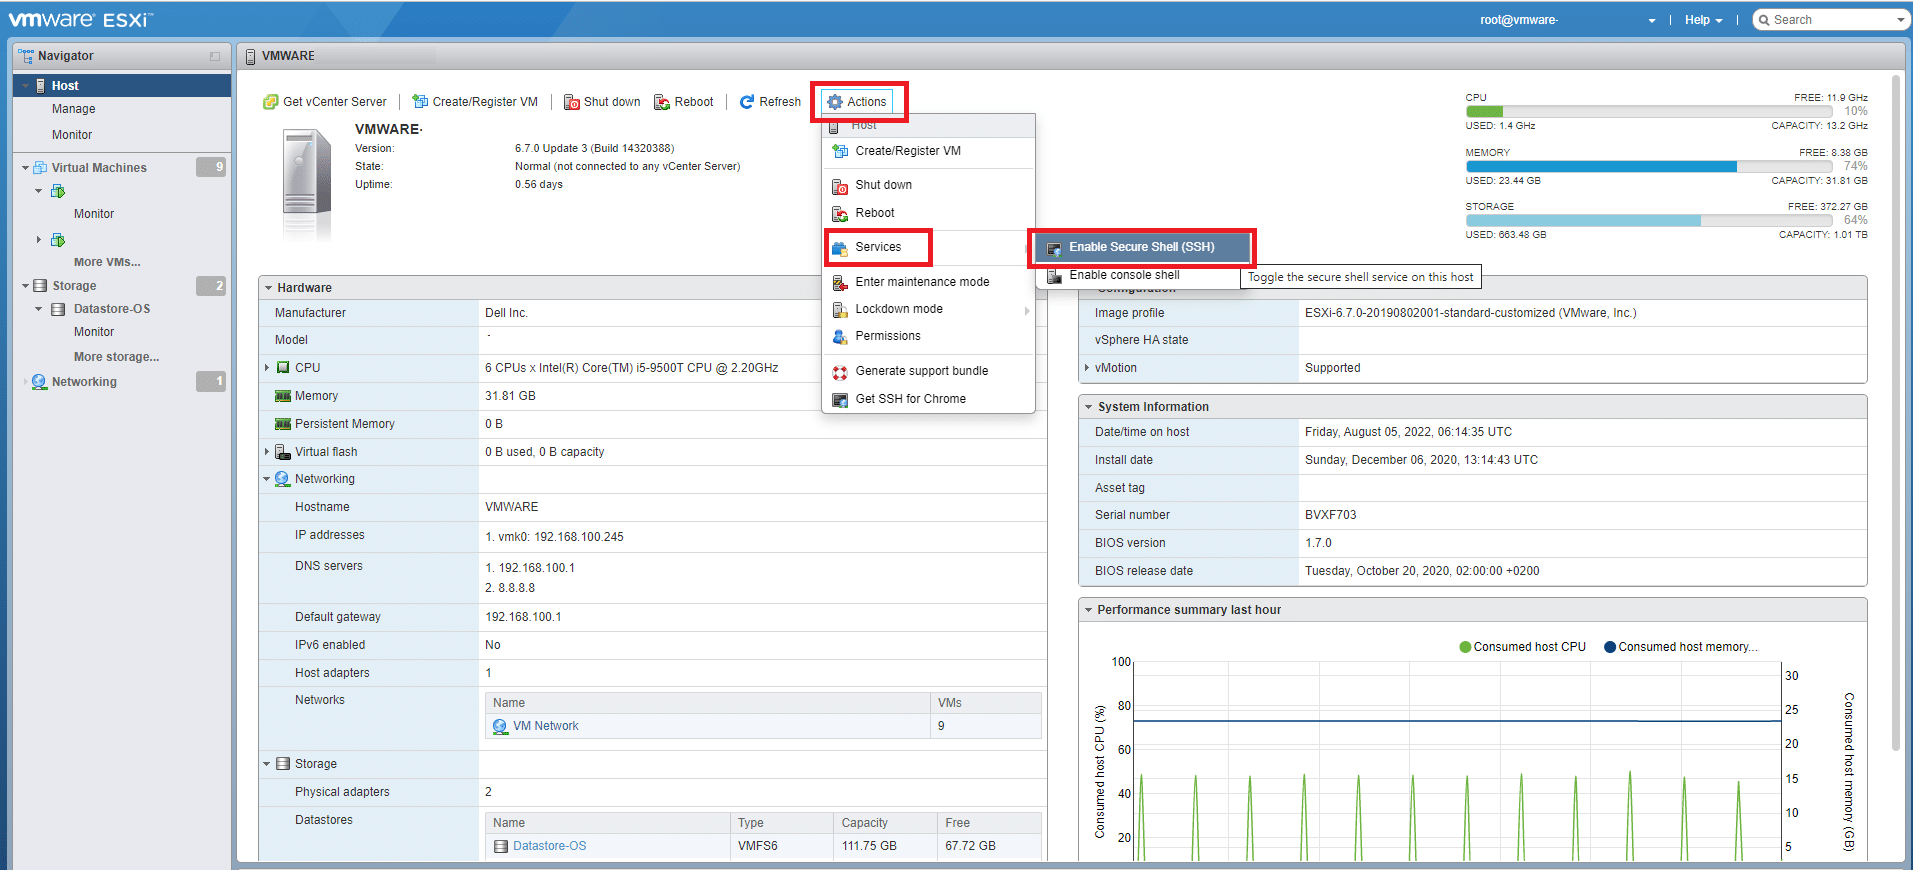Click the Reboot toolbar icon

point(662,102)
